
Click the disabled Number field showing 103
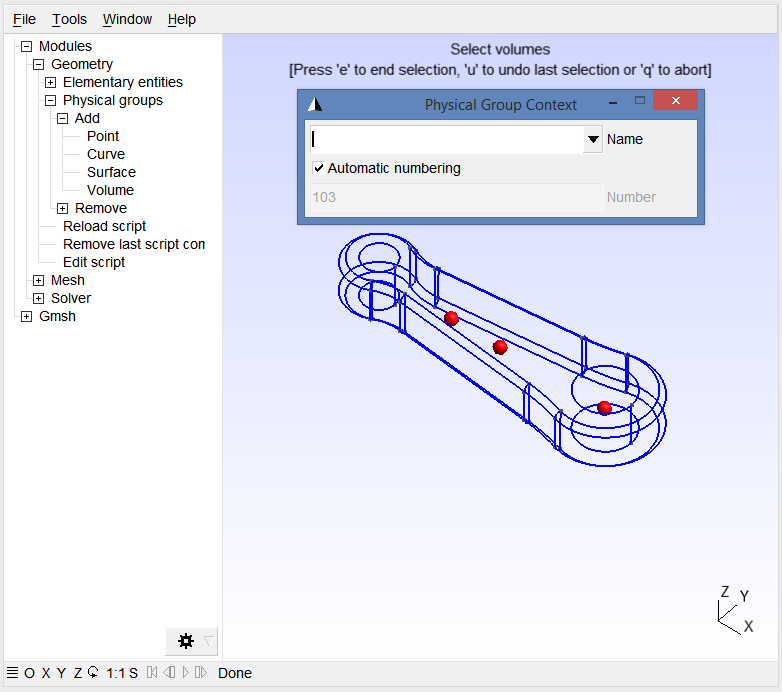click(x=456, y=197)
